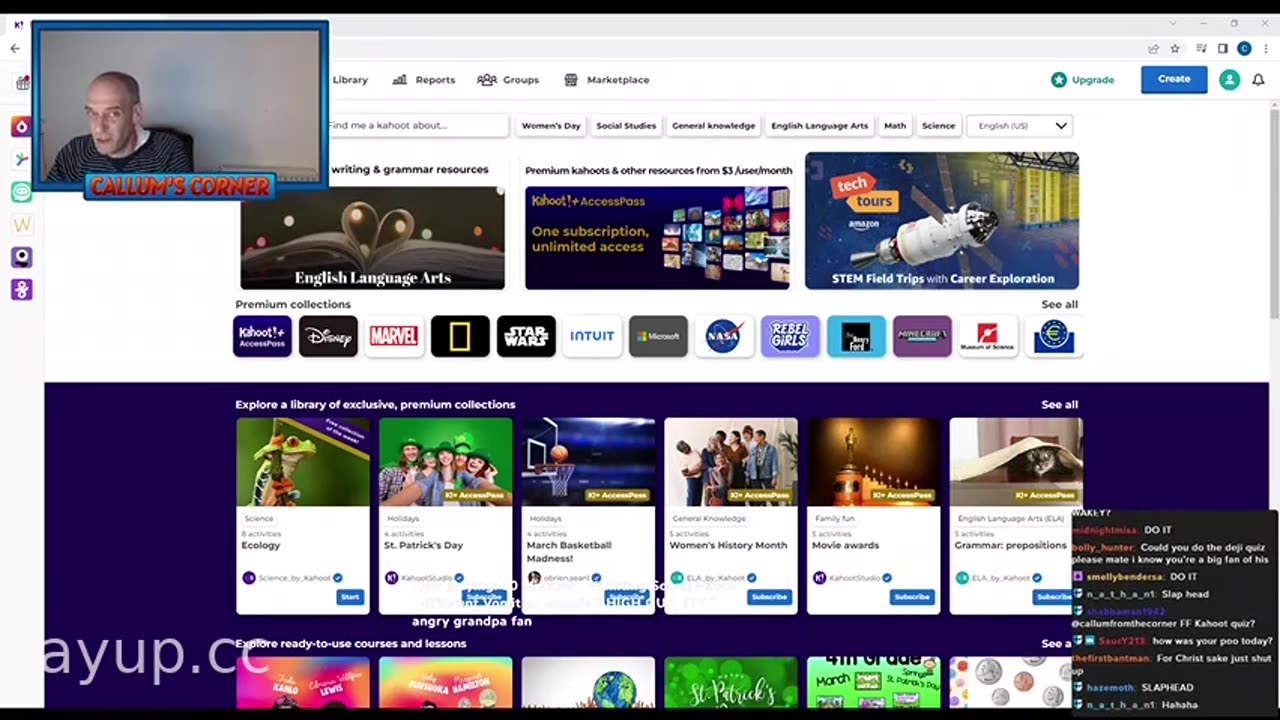This screenshot has width=1280, height=720.
Task: Subscribe on the Movie awards card
Action: click(x=912, y=597)
